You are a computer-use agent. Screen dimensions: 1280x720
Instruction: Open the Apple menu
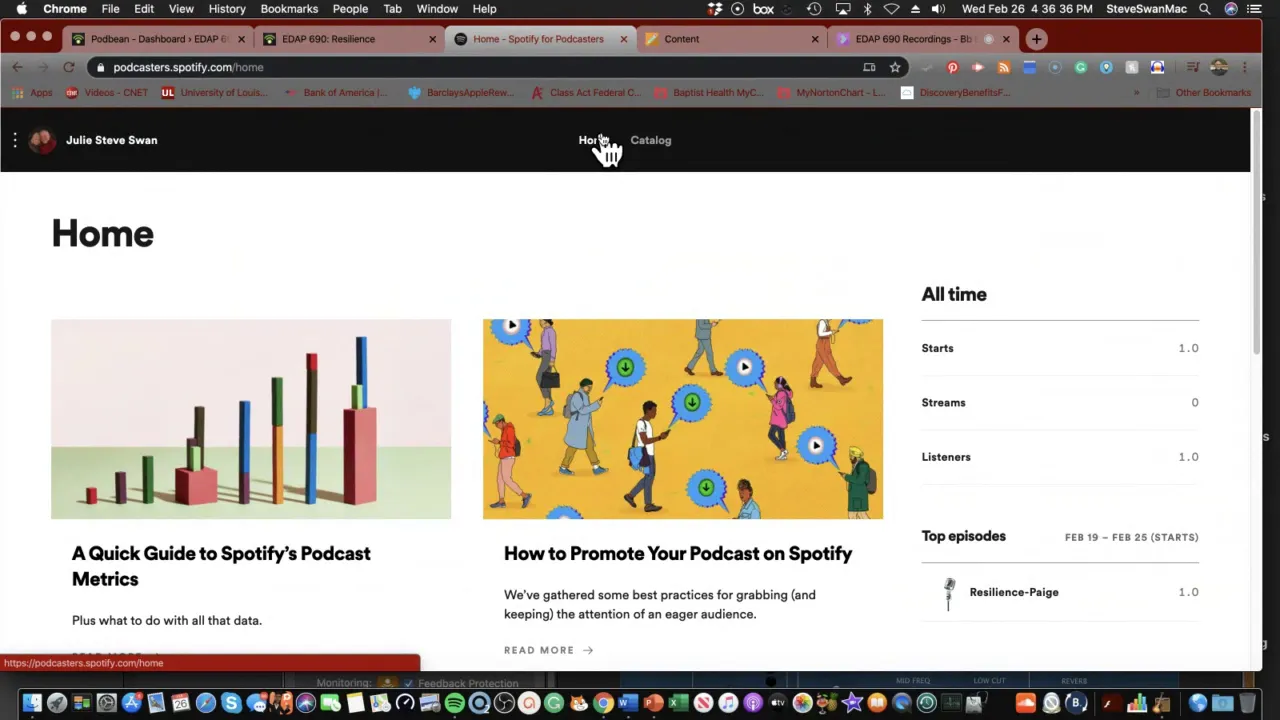(x=21, y=9)
